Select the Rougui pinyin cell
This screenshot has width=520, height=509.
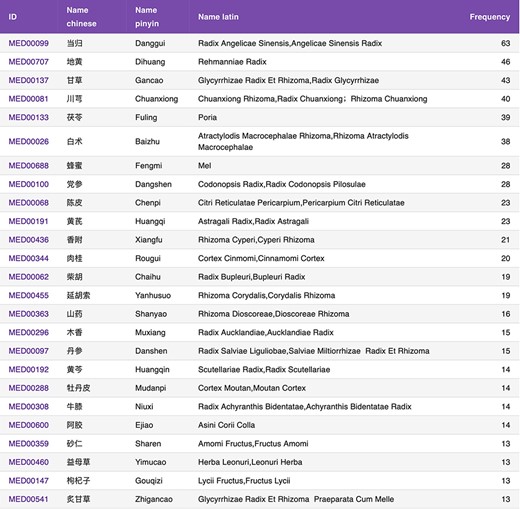[148, 258]
